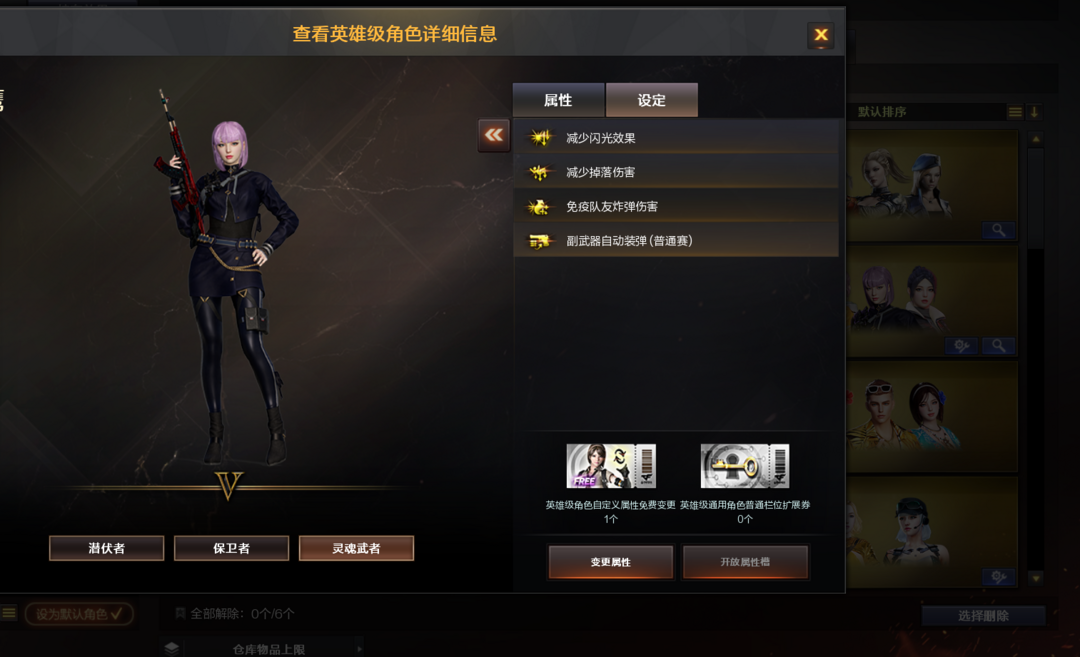This screenshot has height=657, width=1080.
Task: Select the 保卫者 faction toggle
Action: pyautogui.click(x=231, y=548)
